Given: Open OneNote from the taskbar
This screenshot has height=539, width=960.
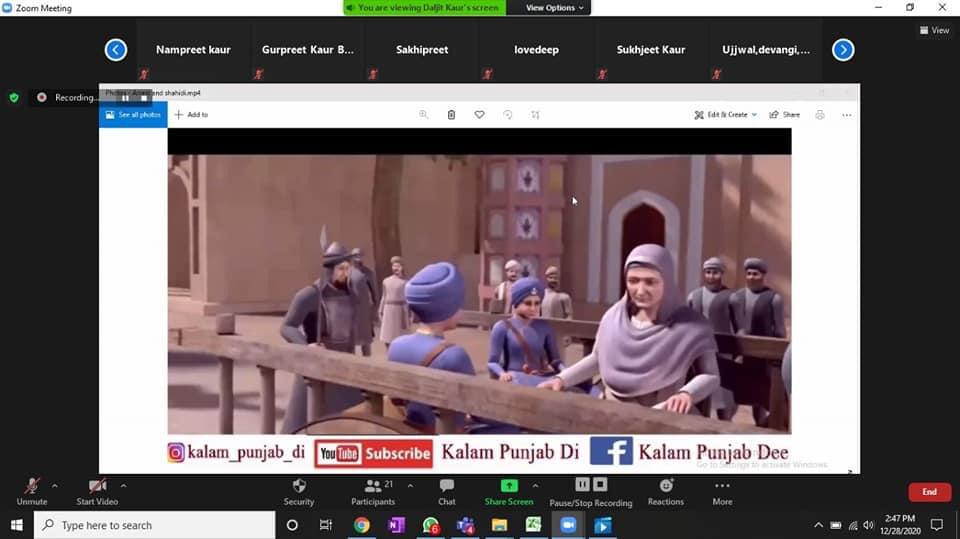Looking at the screenshot, I should pyautogui.click(x=396, y=525).
